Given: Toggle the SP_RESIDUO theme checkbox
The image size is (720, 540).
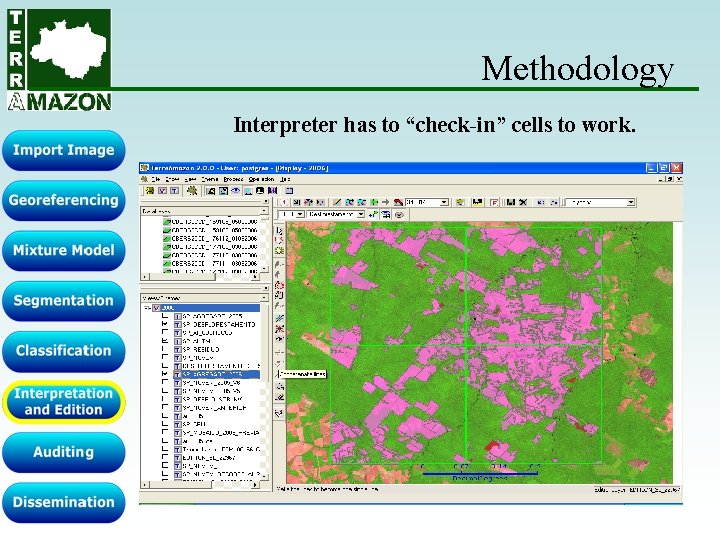Looking at the screenshot, I should 165,349.
